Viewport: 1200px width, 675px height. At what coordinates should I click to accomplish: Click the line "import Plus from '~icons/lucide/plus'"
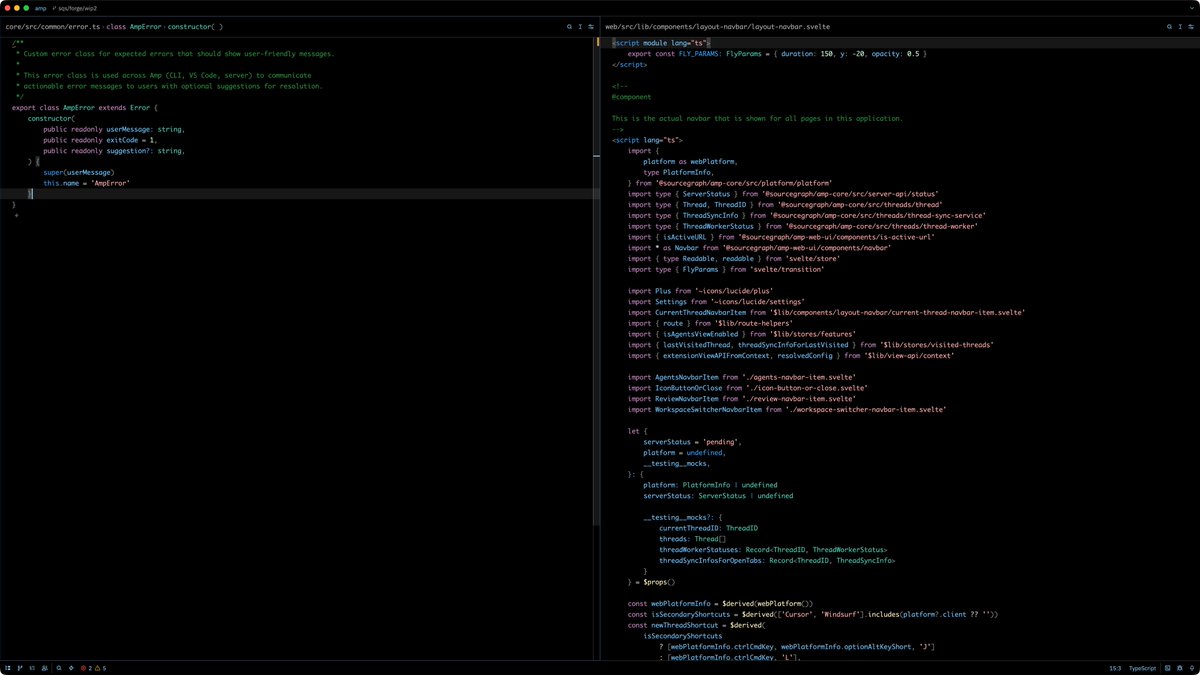point(701,291)
